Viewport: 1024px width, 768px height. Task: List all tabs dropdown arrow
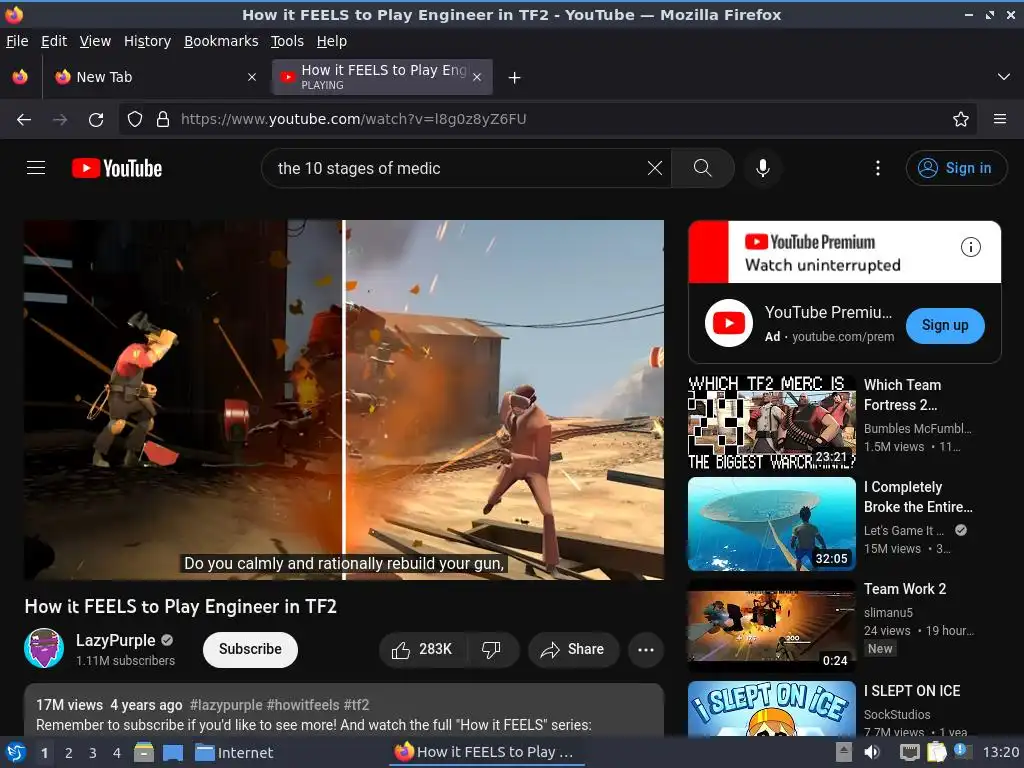[x=1004, y=77]
